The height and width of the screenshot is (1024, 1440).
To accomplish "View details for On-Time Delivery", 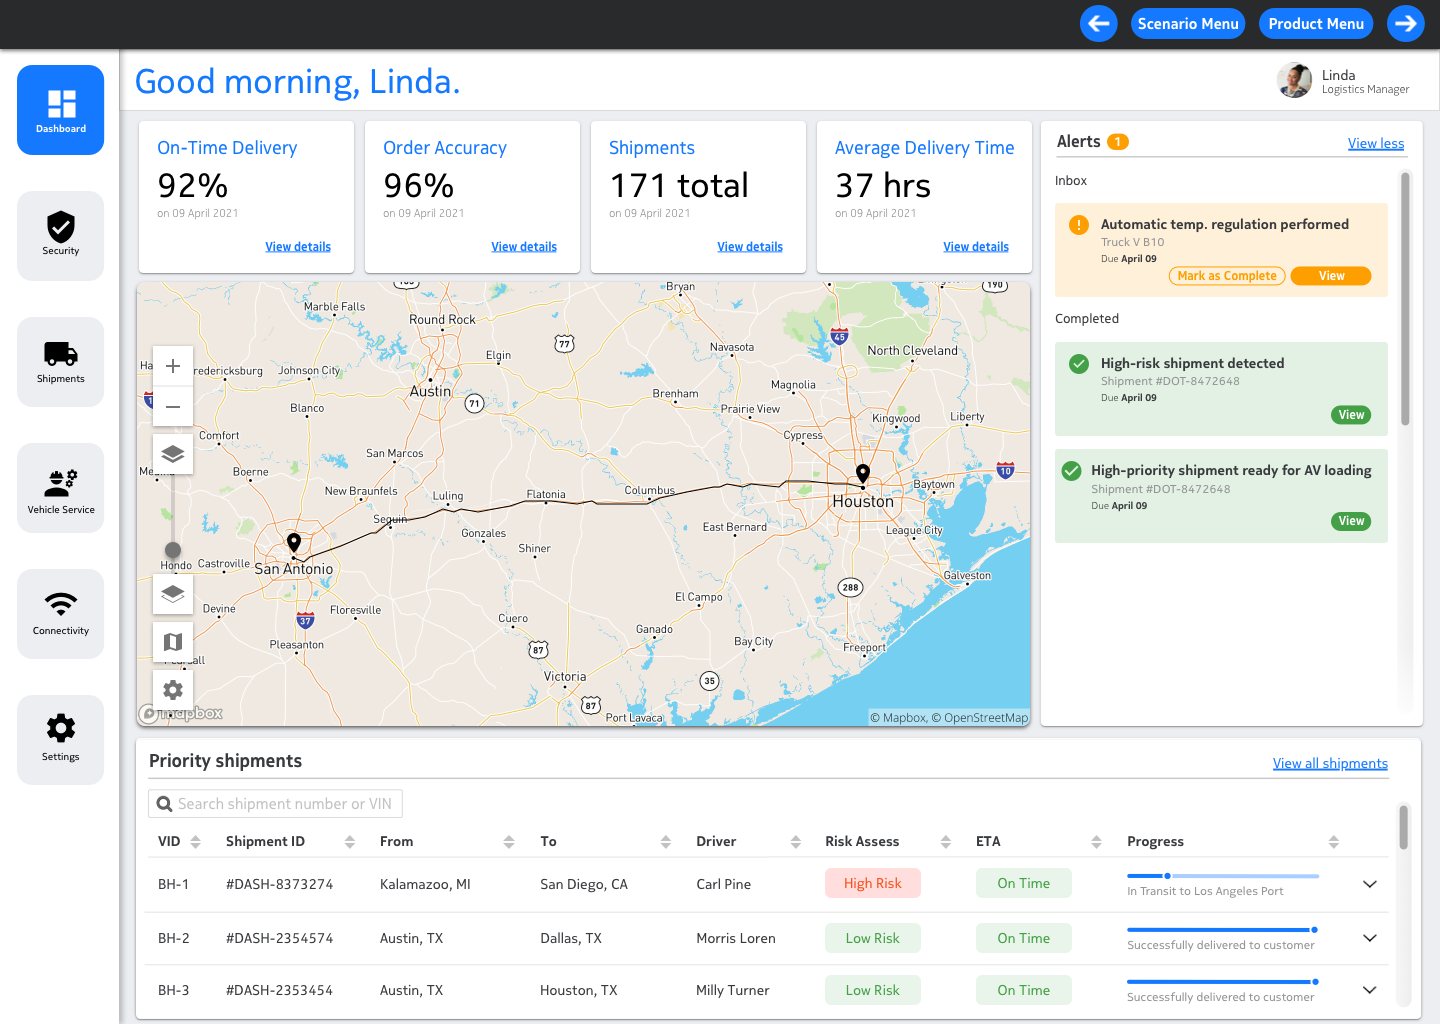I will click(298, 247).
